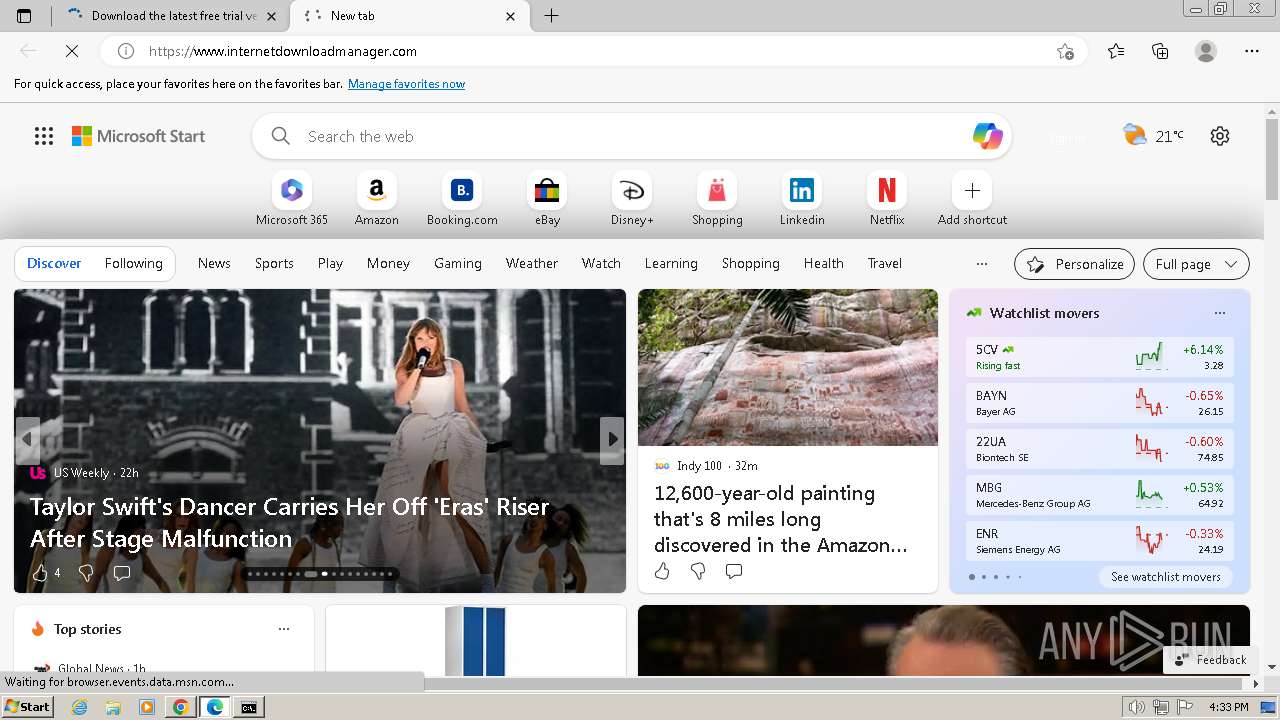1280x720 pixels.
Task: Open the Booking.com shortcut
Action: tap(462, 200)
